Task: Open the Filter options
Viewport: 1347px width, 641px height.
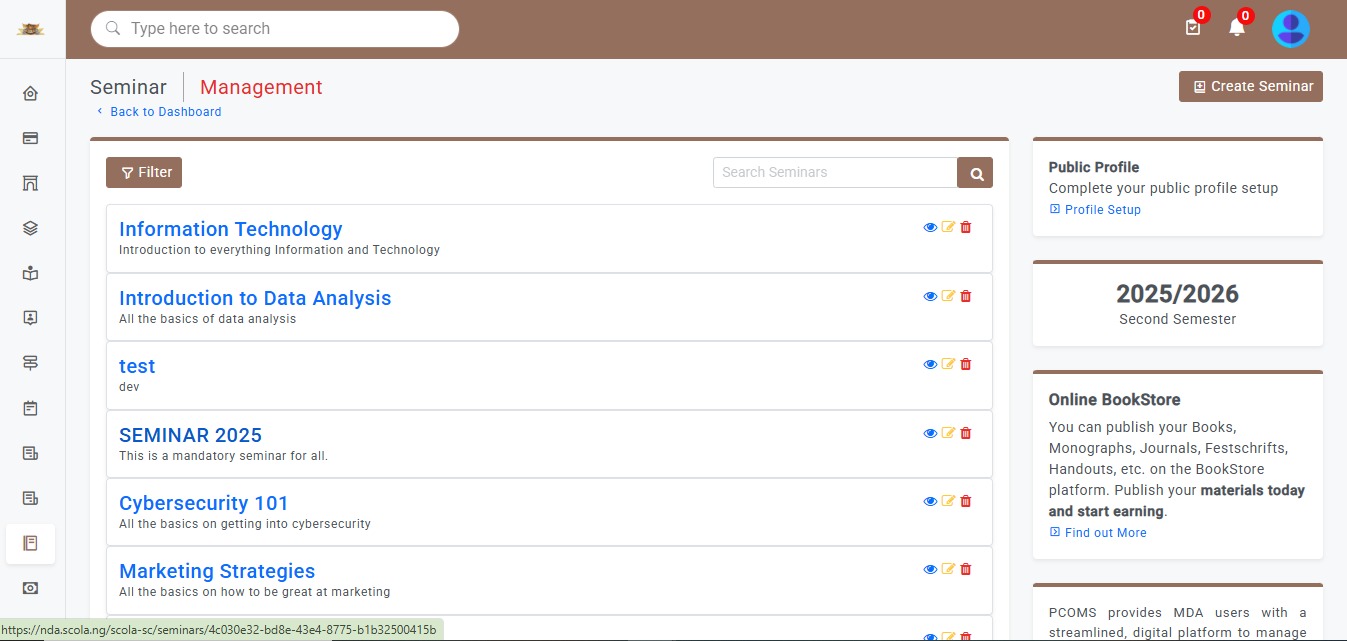Action: 144,172
